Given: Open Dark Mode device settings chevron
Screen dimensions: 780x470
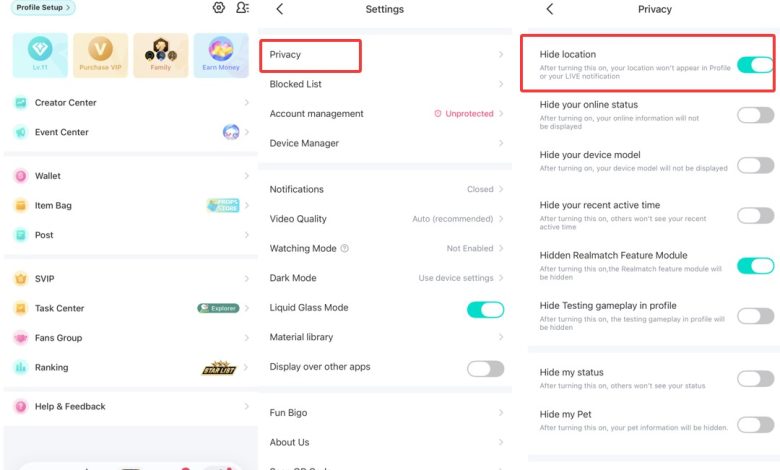Looking at the screenshot, I should click(501, 278).
